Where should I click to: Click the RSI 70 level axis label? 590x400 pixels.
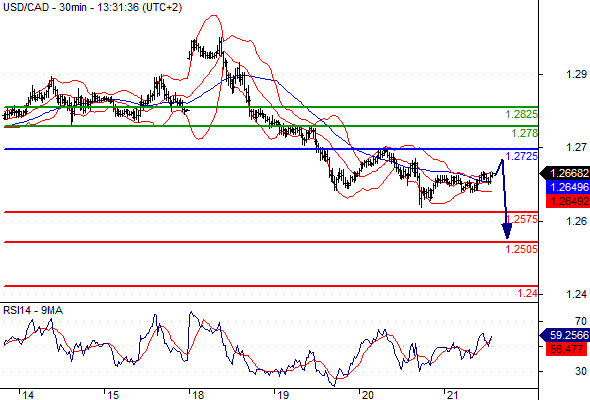pyautogui.click(x=581, y=321)
